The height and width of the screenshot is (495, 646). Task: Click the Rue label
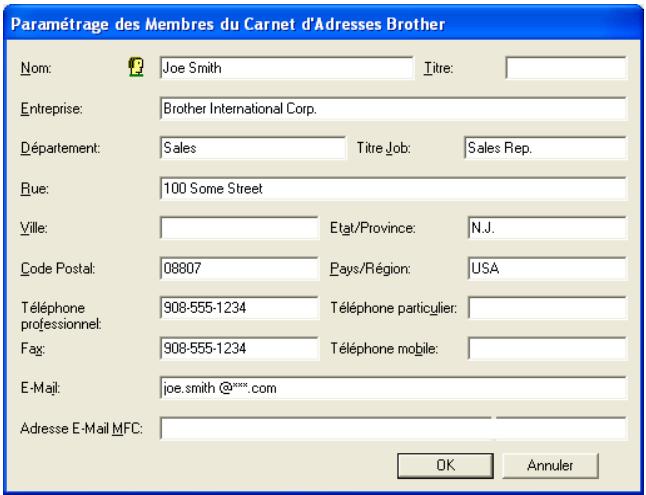pyautogui.click(x=35, y=188)
